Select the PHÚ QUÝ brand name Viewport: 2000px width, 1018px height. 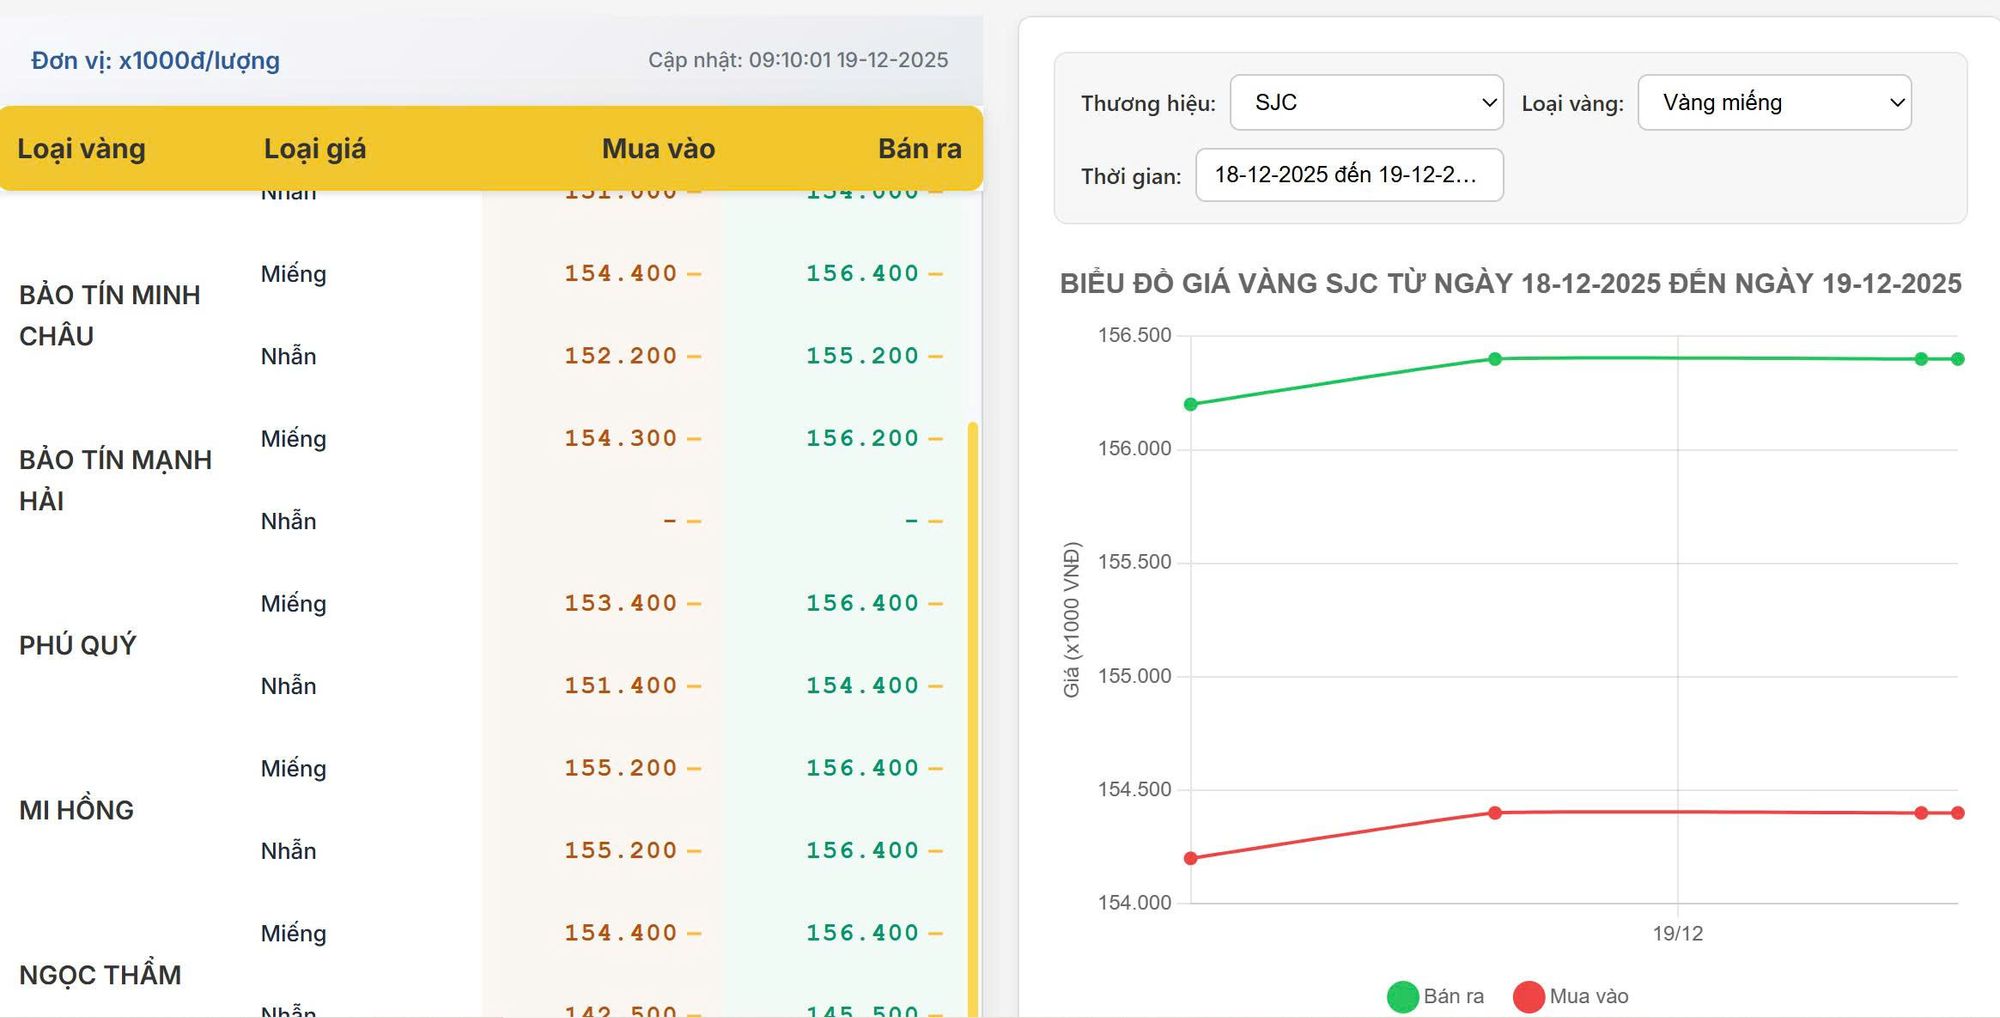point(77,645)
